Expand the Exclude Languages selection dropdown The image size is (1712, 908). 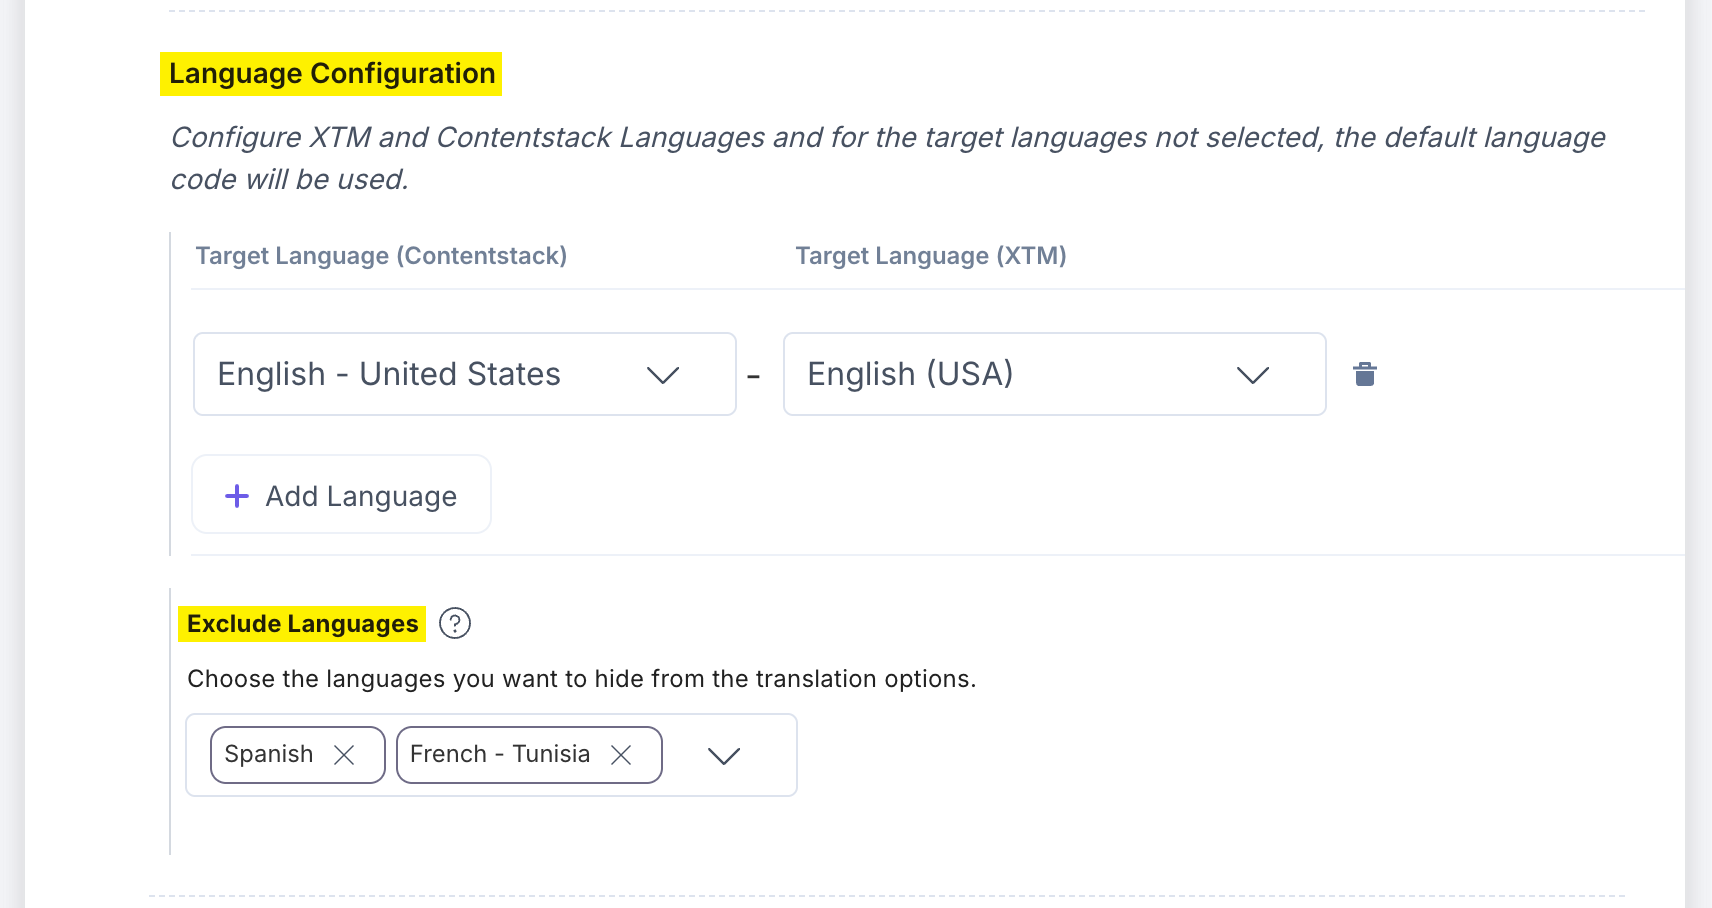click(725, 755)
